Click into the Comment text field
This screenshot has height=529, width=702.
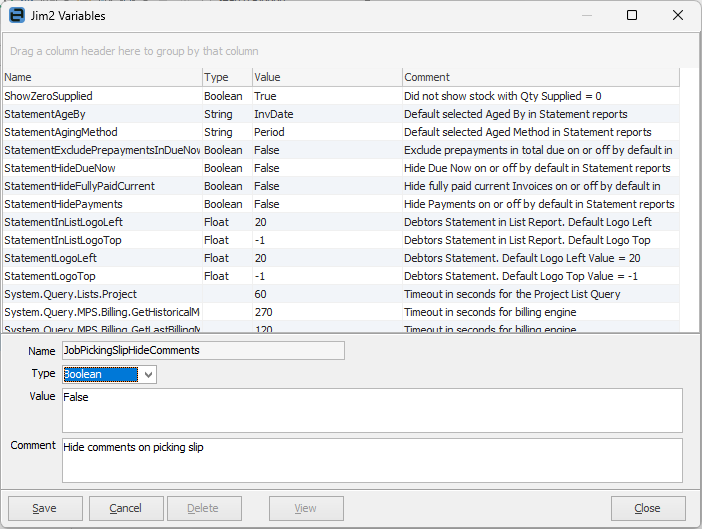[372, 460]
